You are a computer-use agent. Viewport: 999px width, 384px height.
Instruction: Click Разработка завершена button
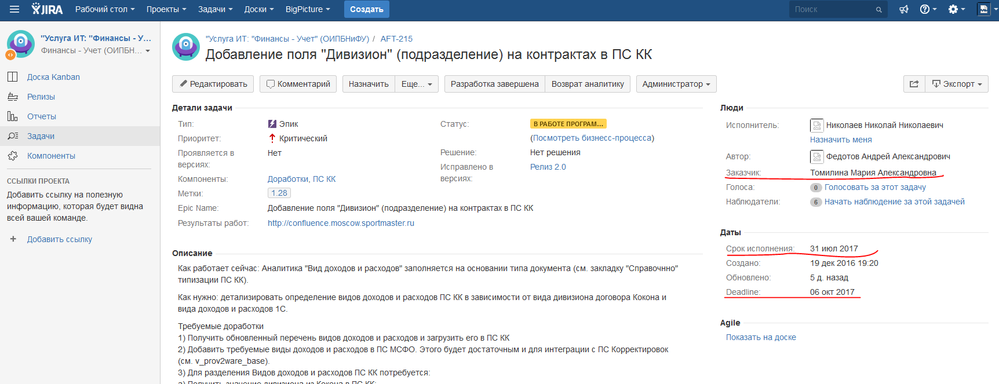[495, 84]
